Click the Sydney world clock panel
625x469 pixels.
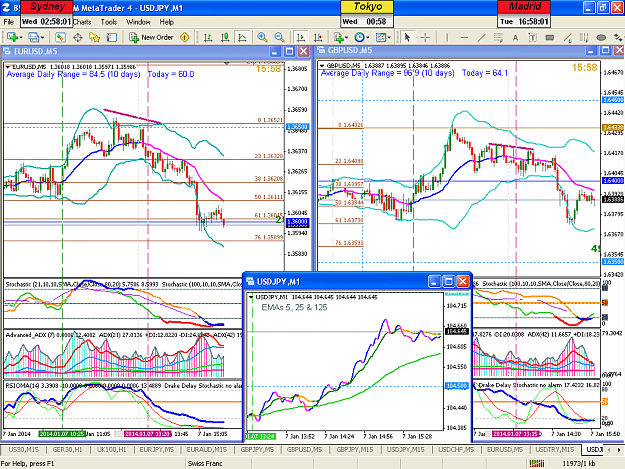click(47, 14)
